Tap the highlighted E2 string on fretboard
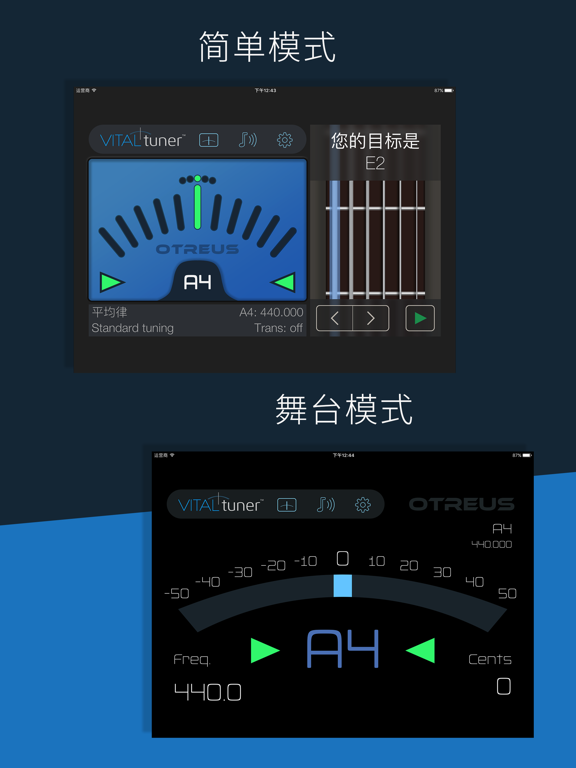 point(335,240)
